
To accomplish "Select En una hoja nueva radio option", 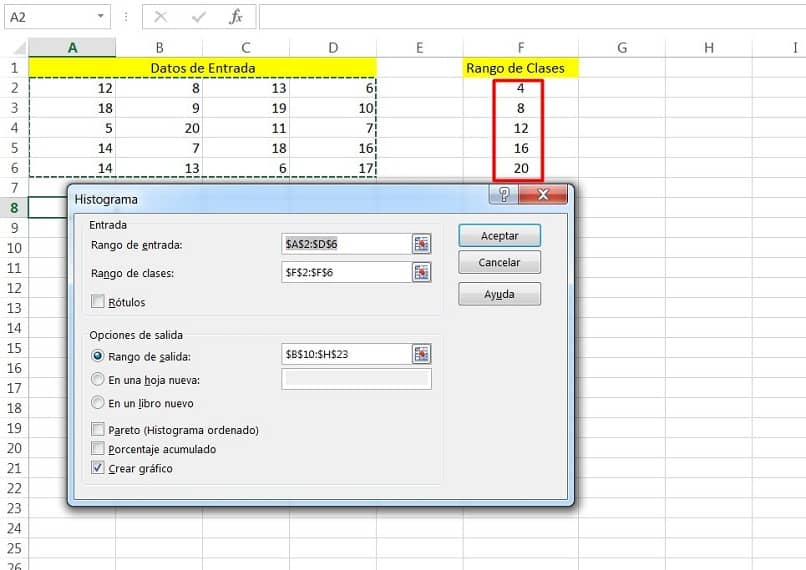I will coord(97,379).
